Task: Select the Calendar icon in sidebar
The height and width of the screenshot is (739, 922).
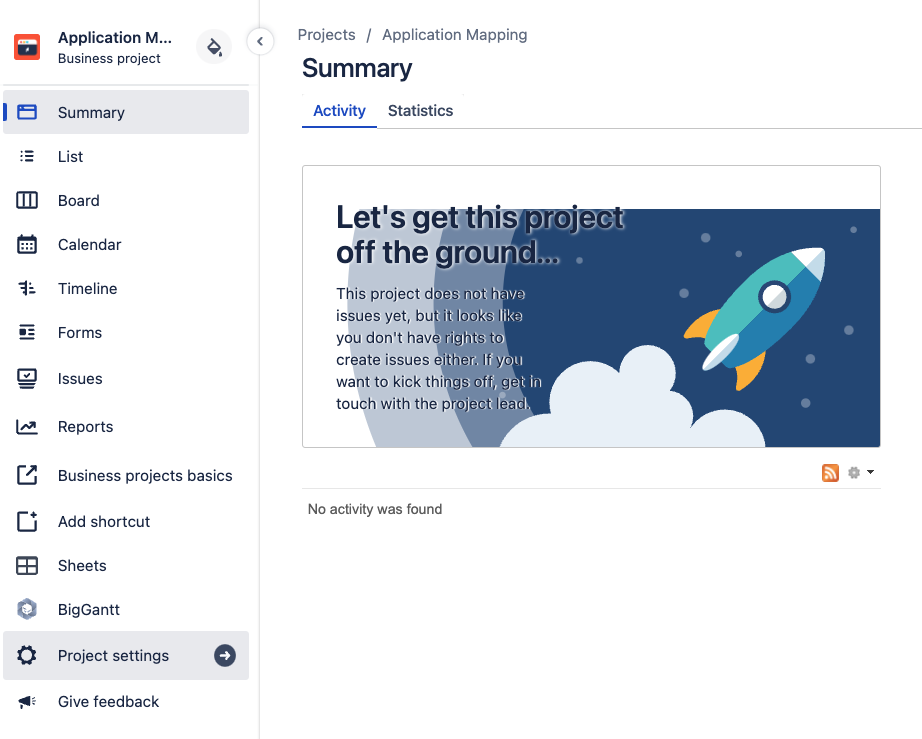Action: 27,244
